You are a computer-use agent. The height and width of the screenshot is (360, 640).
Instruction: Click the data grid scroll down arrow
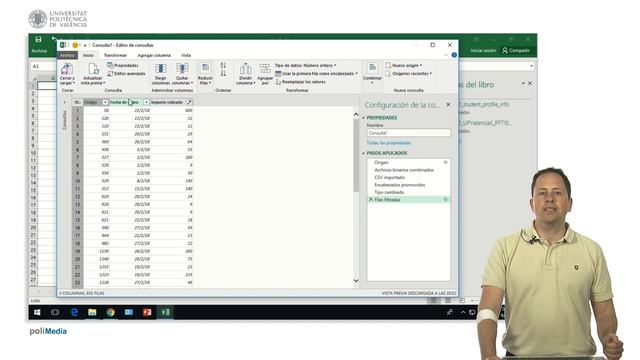click(356, 281)
